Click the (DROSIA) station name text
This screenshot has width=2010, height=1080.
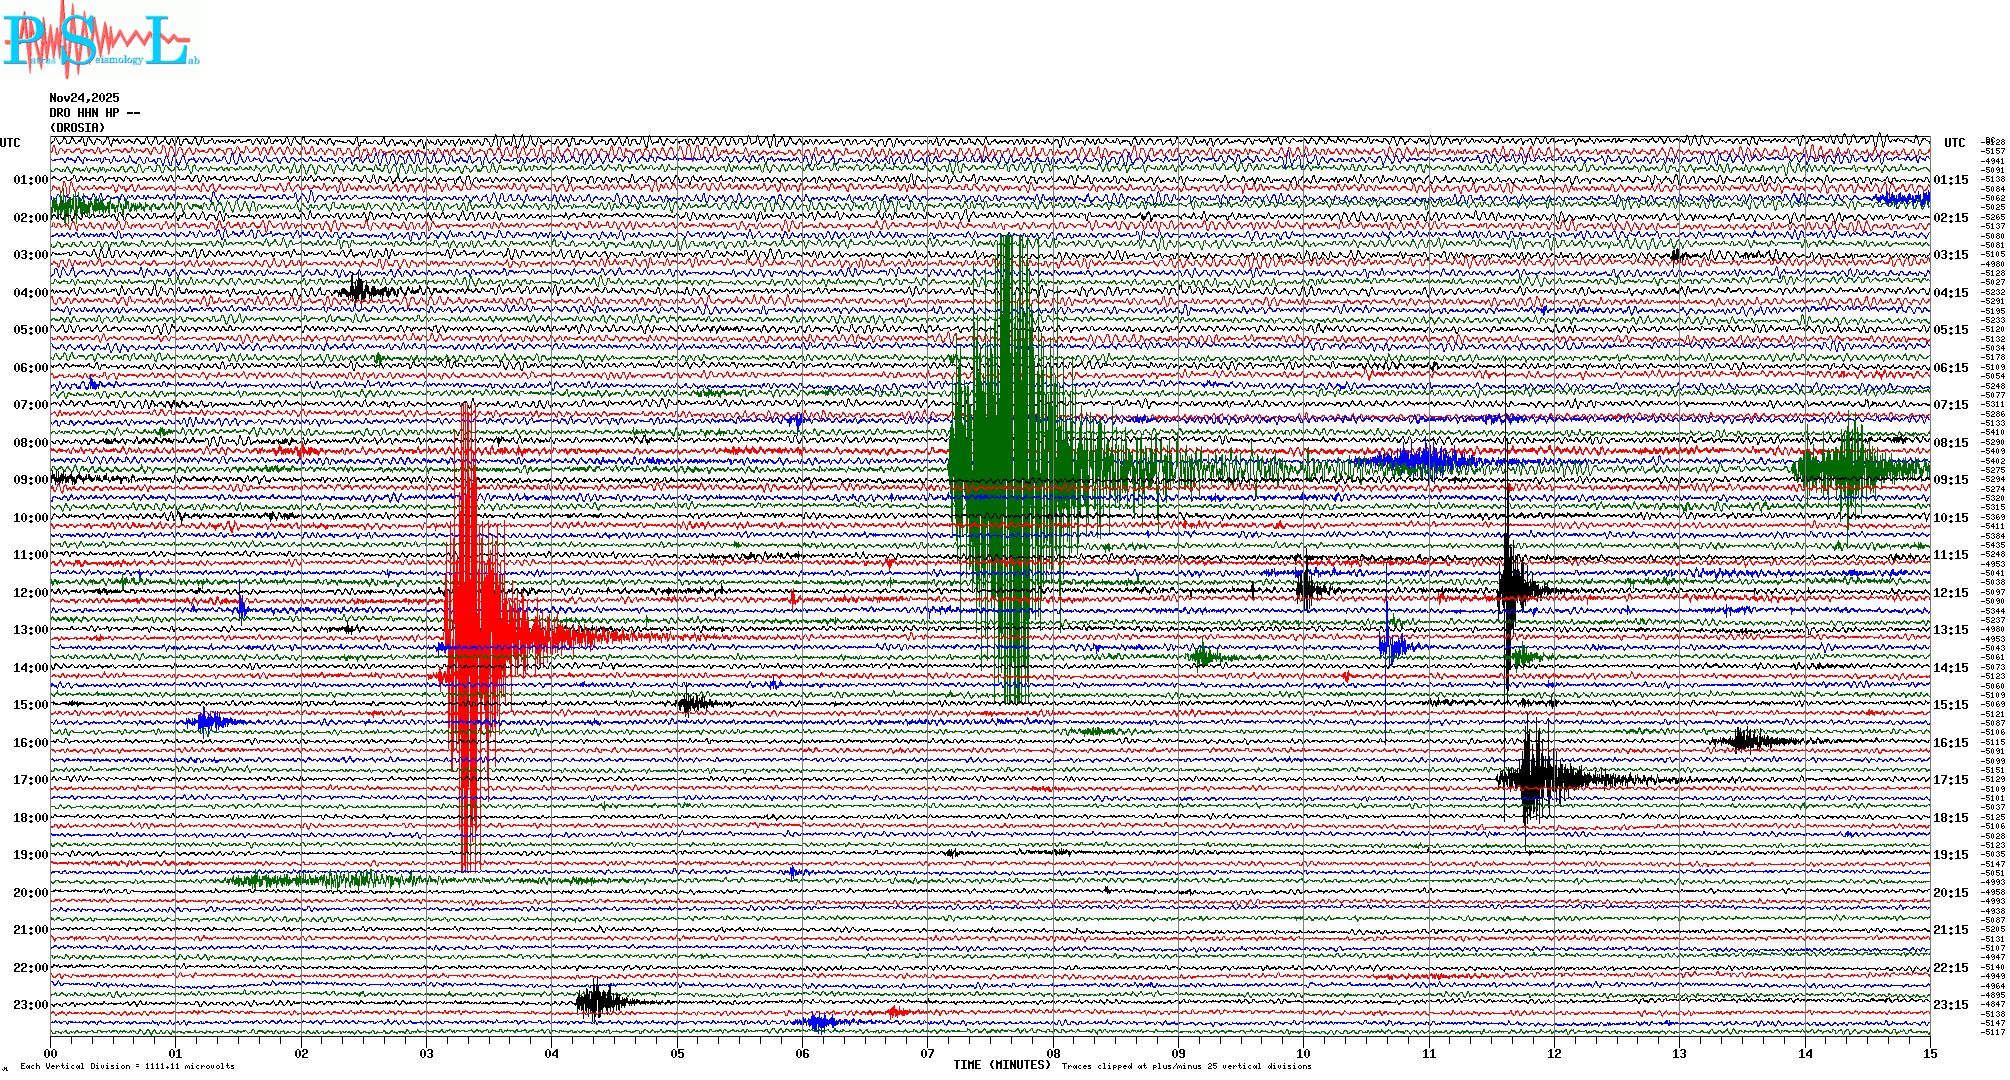tap(77, 128)
